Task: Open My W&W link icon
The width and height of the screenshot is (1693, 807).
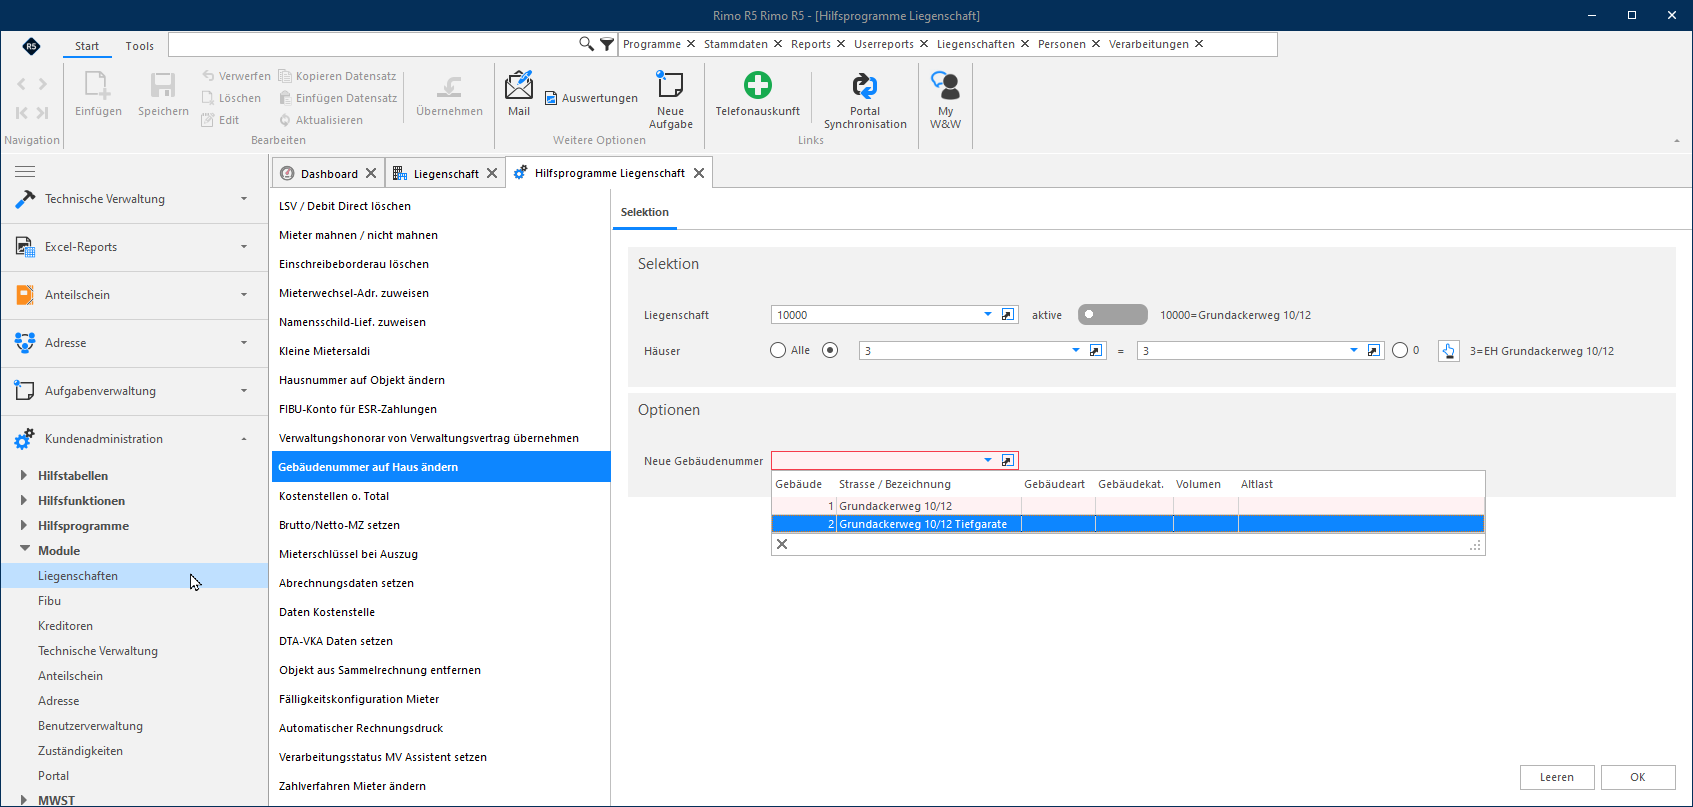Action: [x=945, y=86]
